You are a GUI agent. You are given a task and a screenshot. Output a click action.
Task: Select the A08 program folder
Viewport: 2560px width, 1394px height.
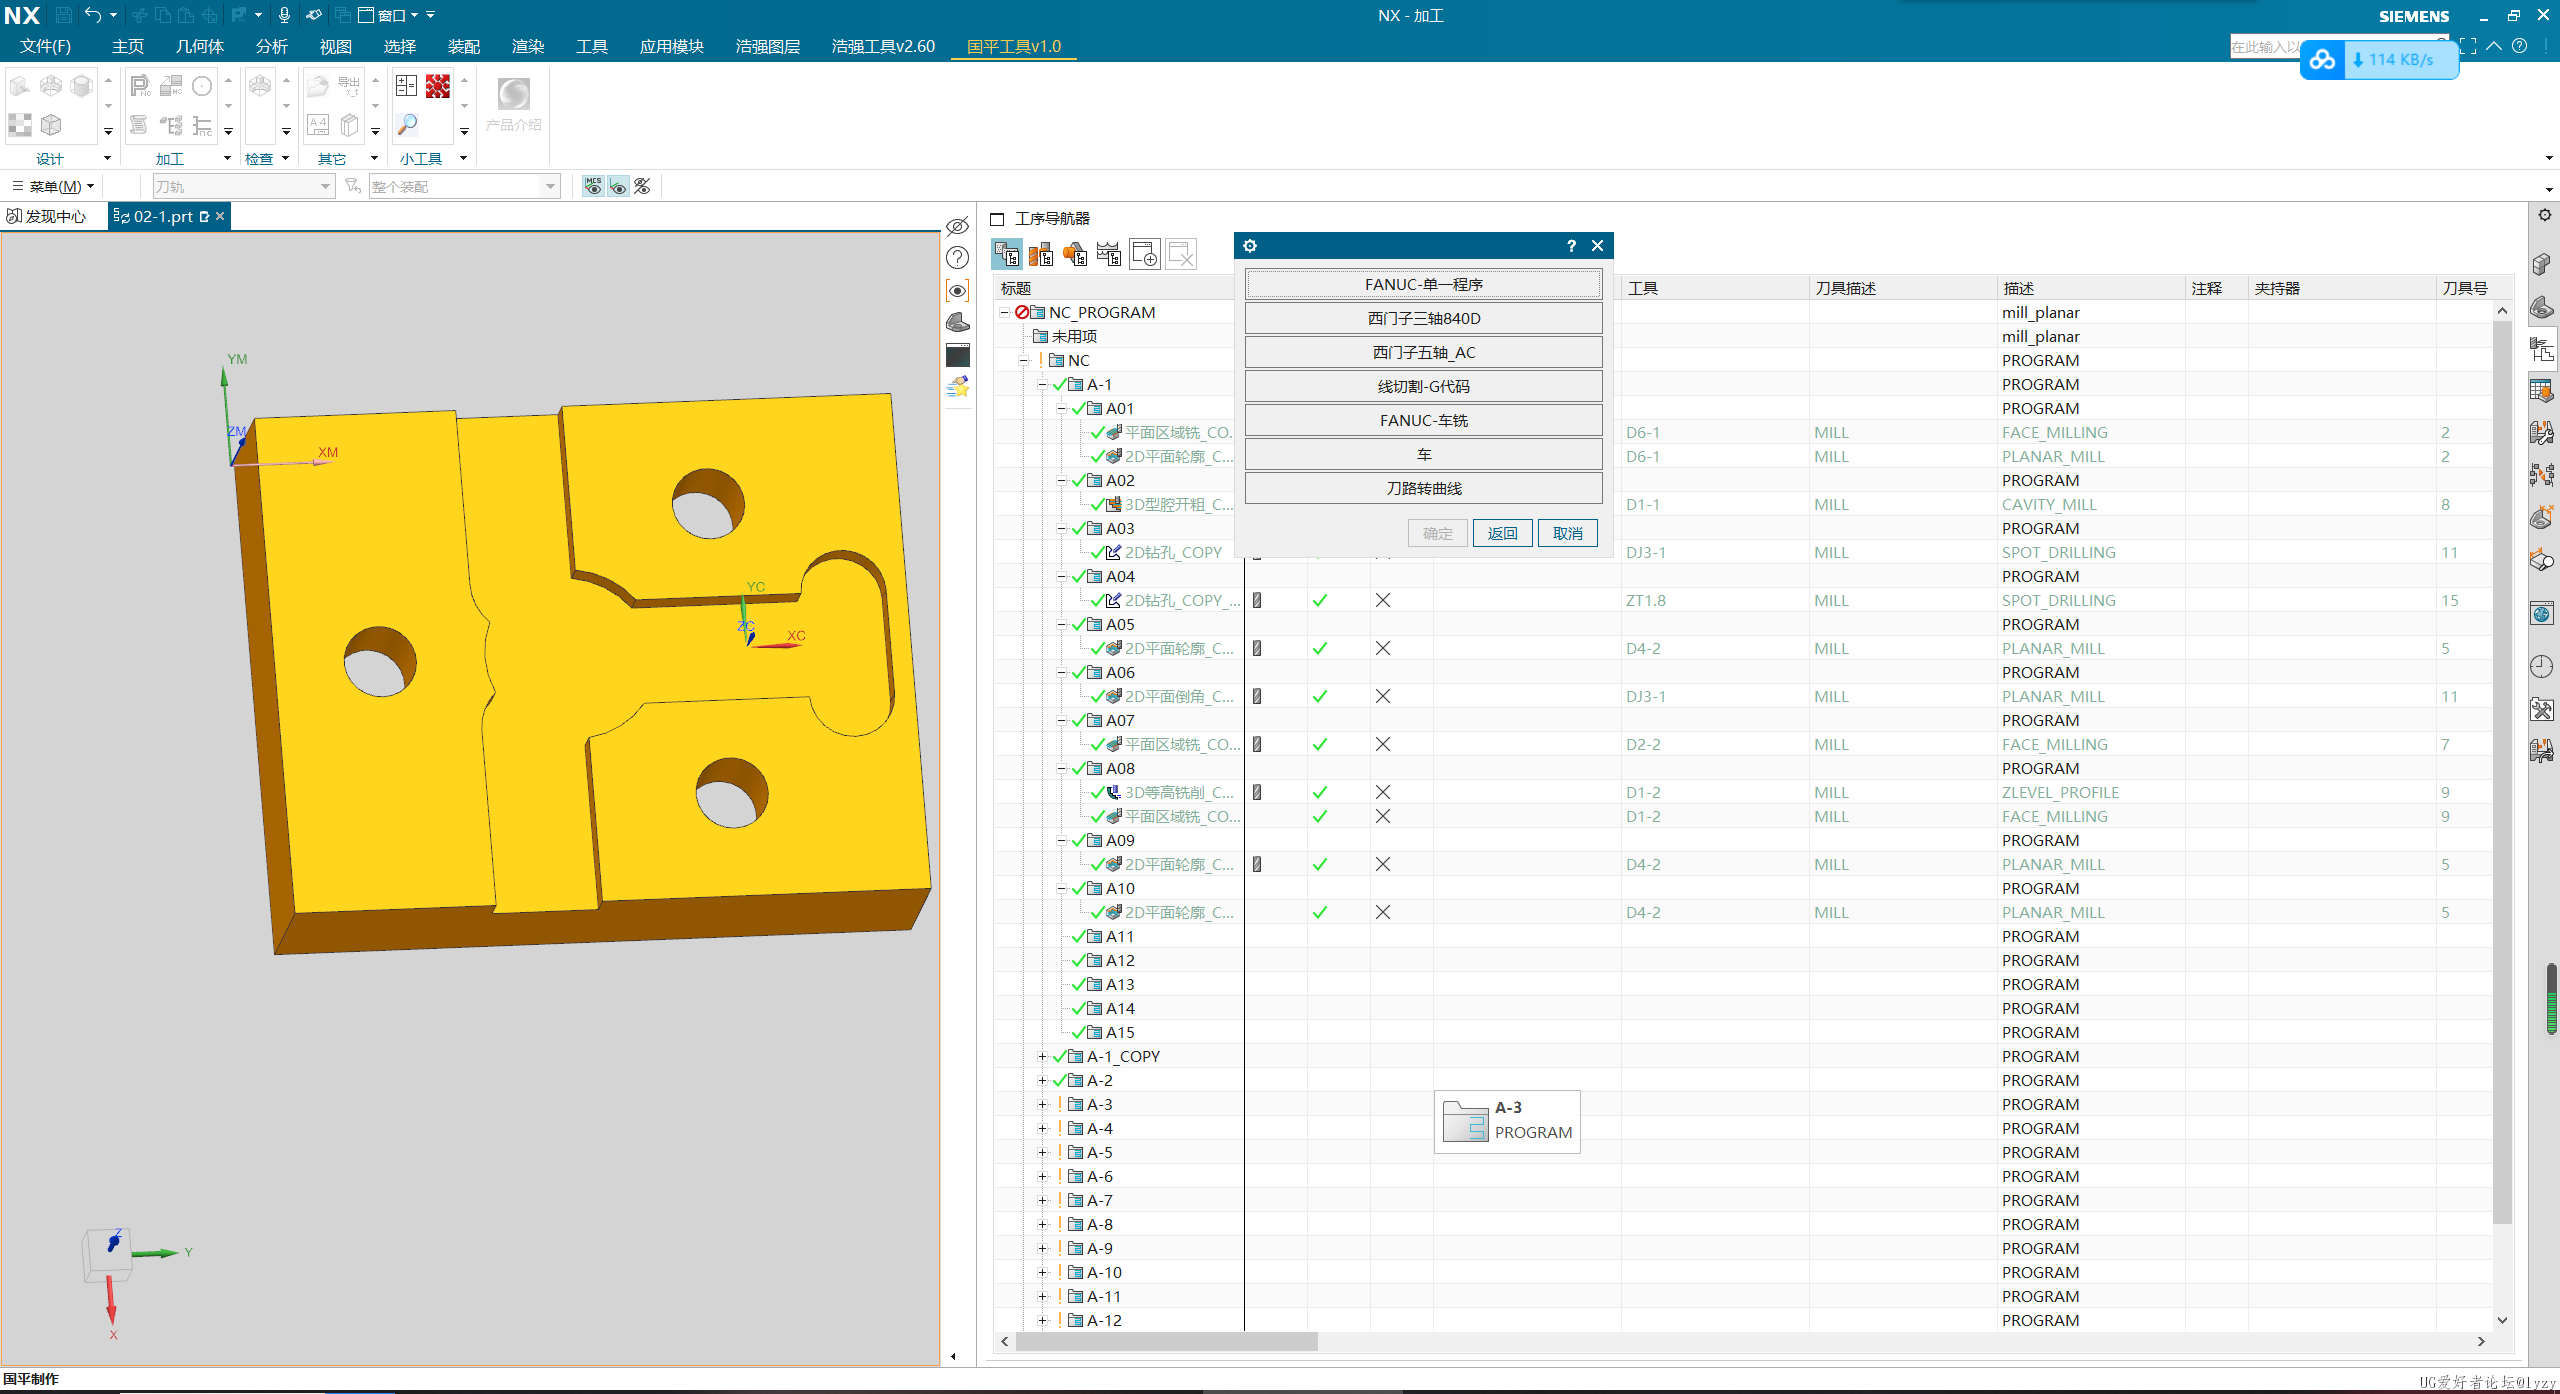1120,769
